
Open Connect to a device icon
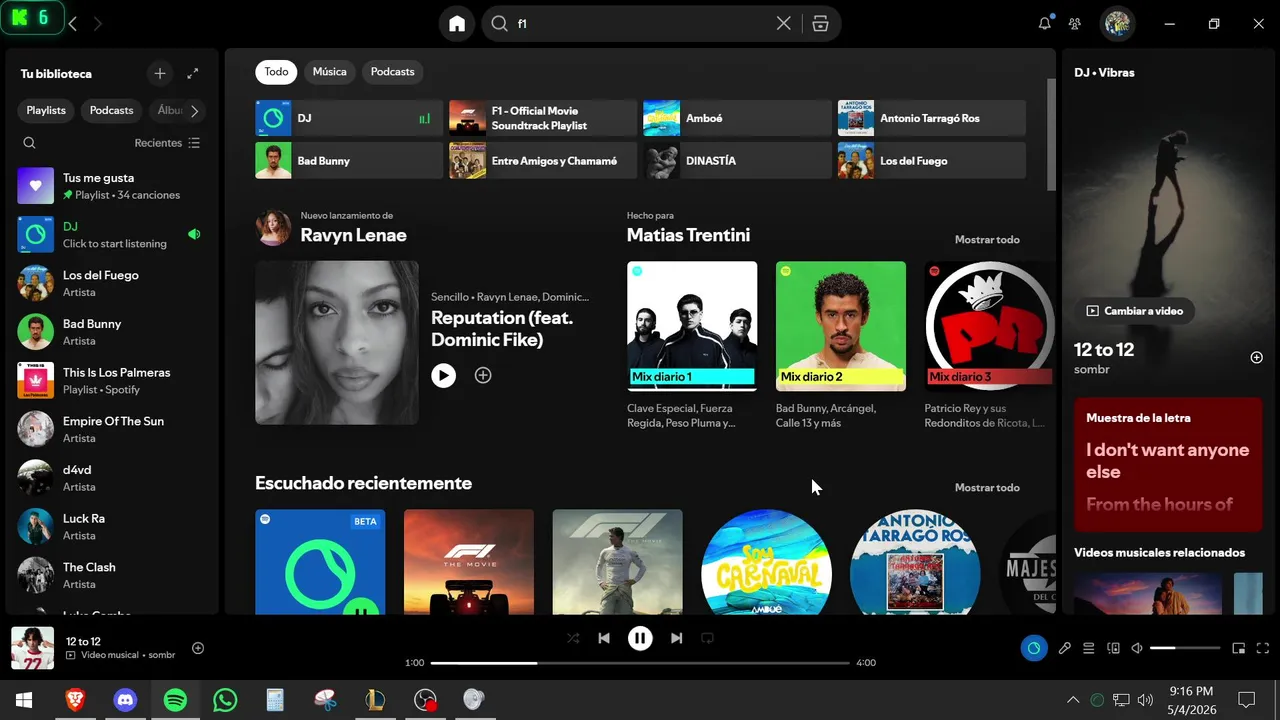[1113, 648]
